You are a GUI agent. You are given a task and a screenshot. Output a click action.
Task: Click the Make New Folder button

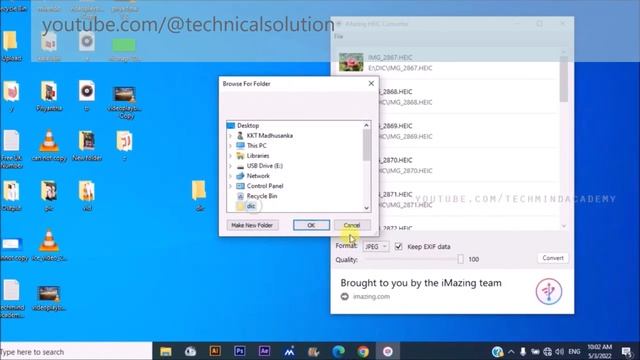point(252,225)
